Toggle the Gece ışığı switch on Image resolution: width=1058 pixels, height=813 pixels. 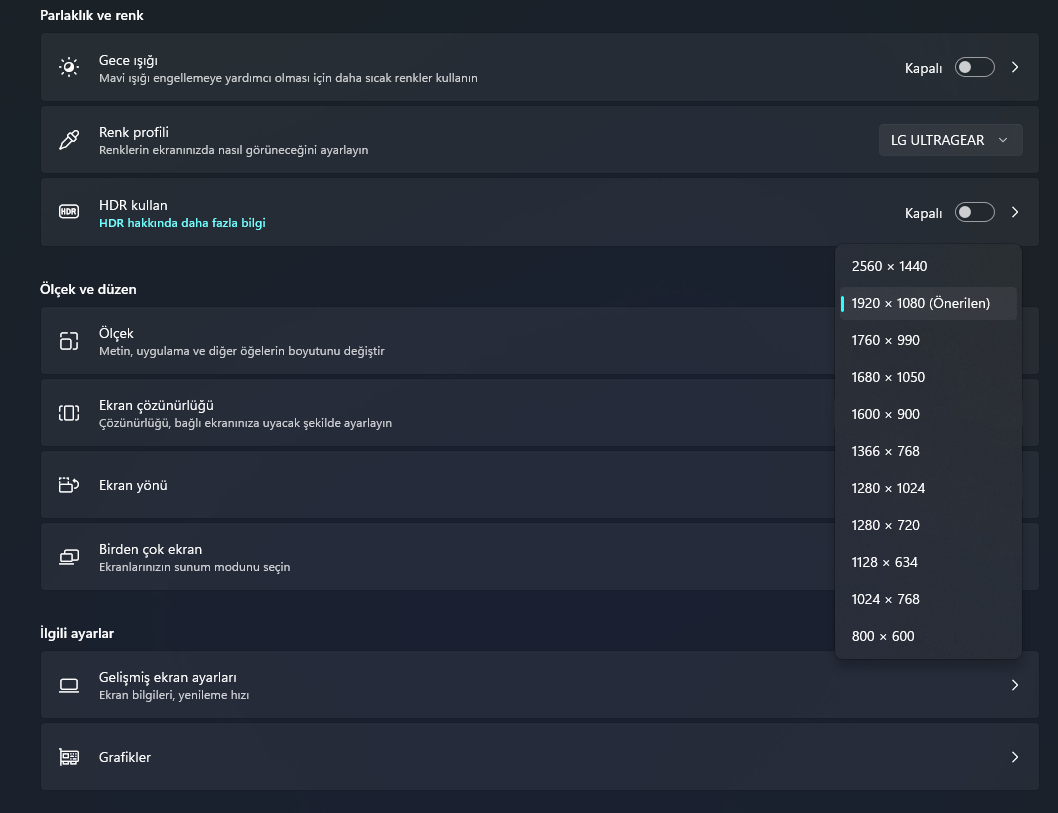[974, 67]
